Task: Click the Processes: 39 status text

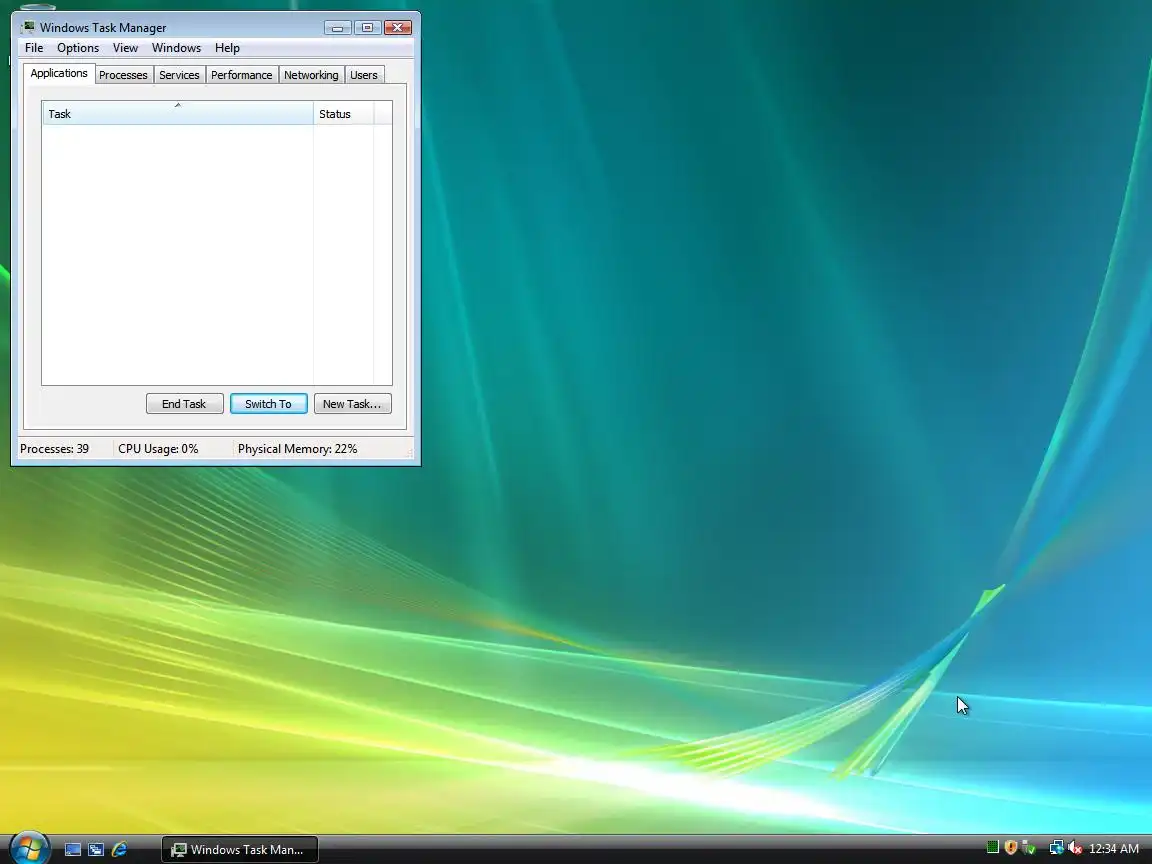Action: pos(54,449)
